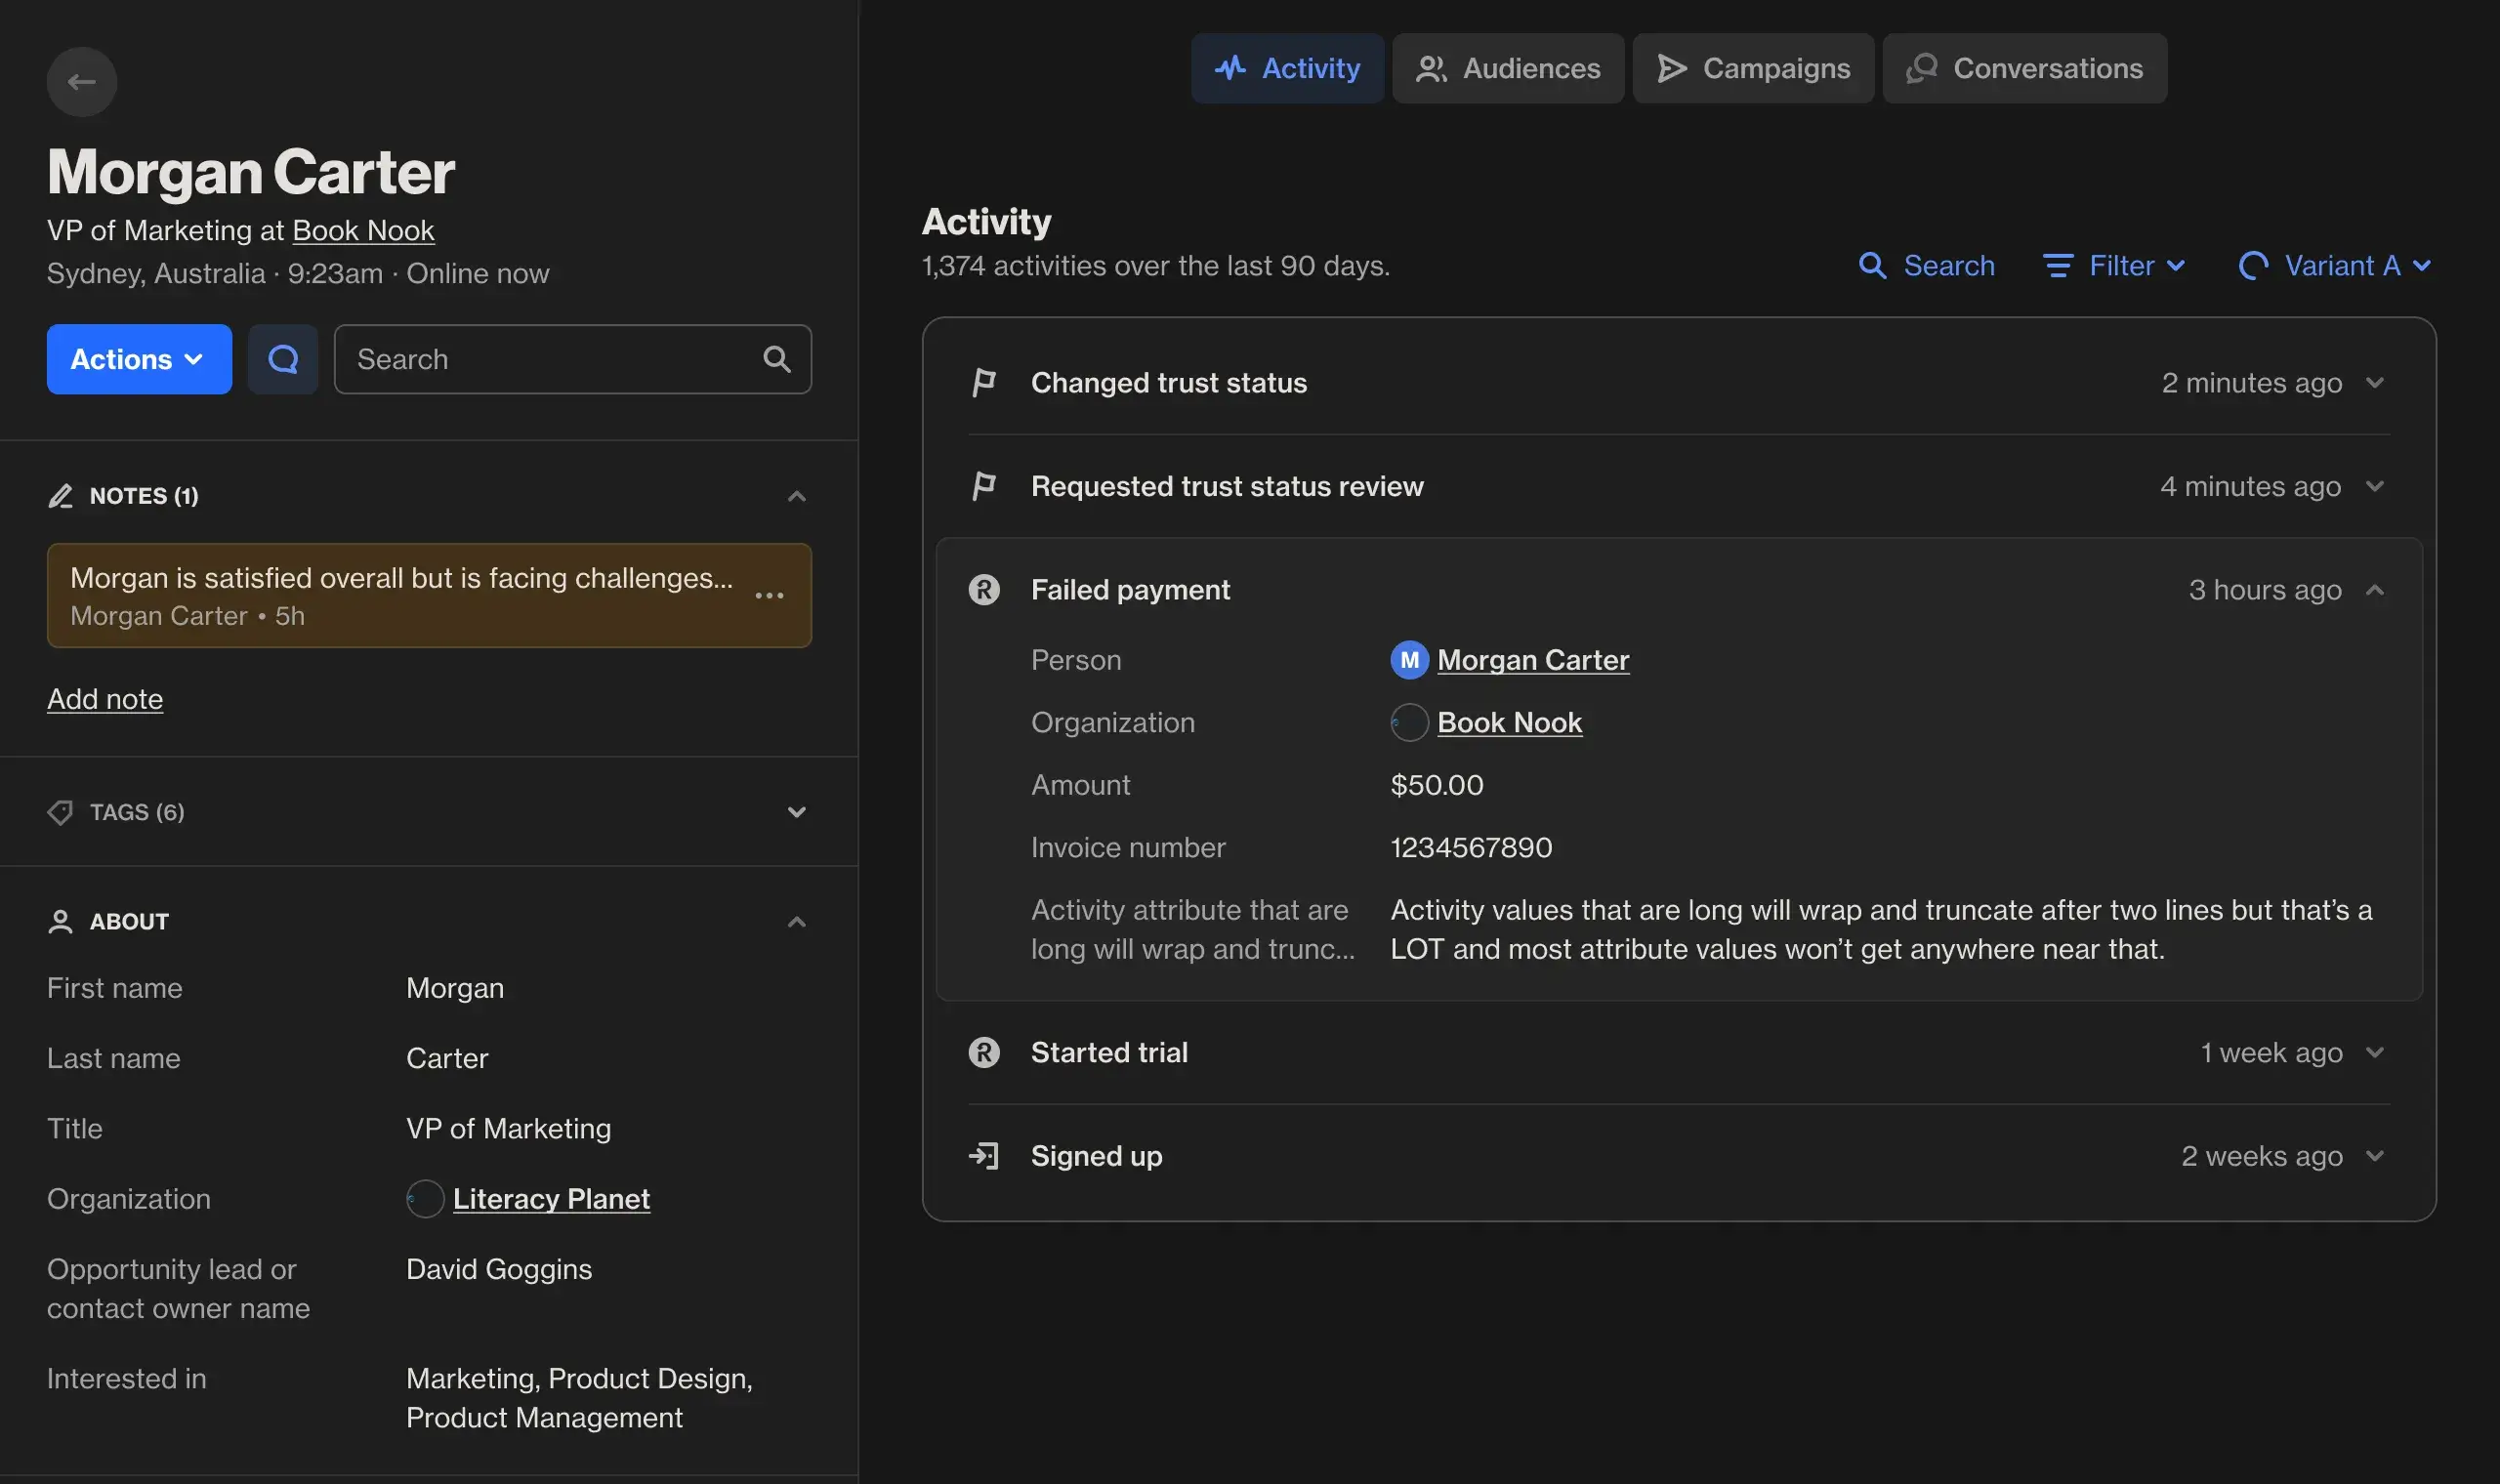Click the Carter last name value
This screenshot has width=2500, height=1484.
tap(447, 1058)
